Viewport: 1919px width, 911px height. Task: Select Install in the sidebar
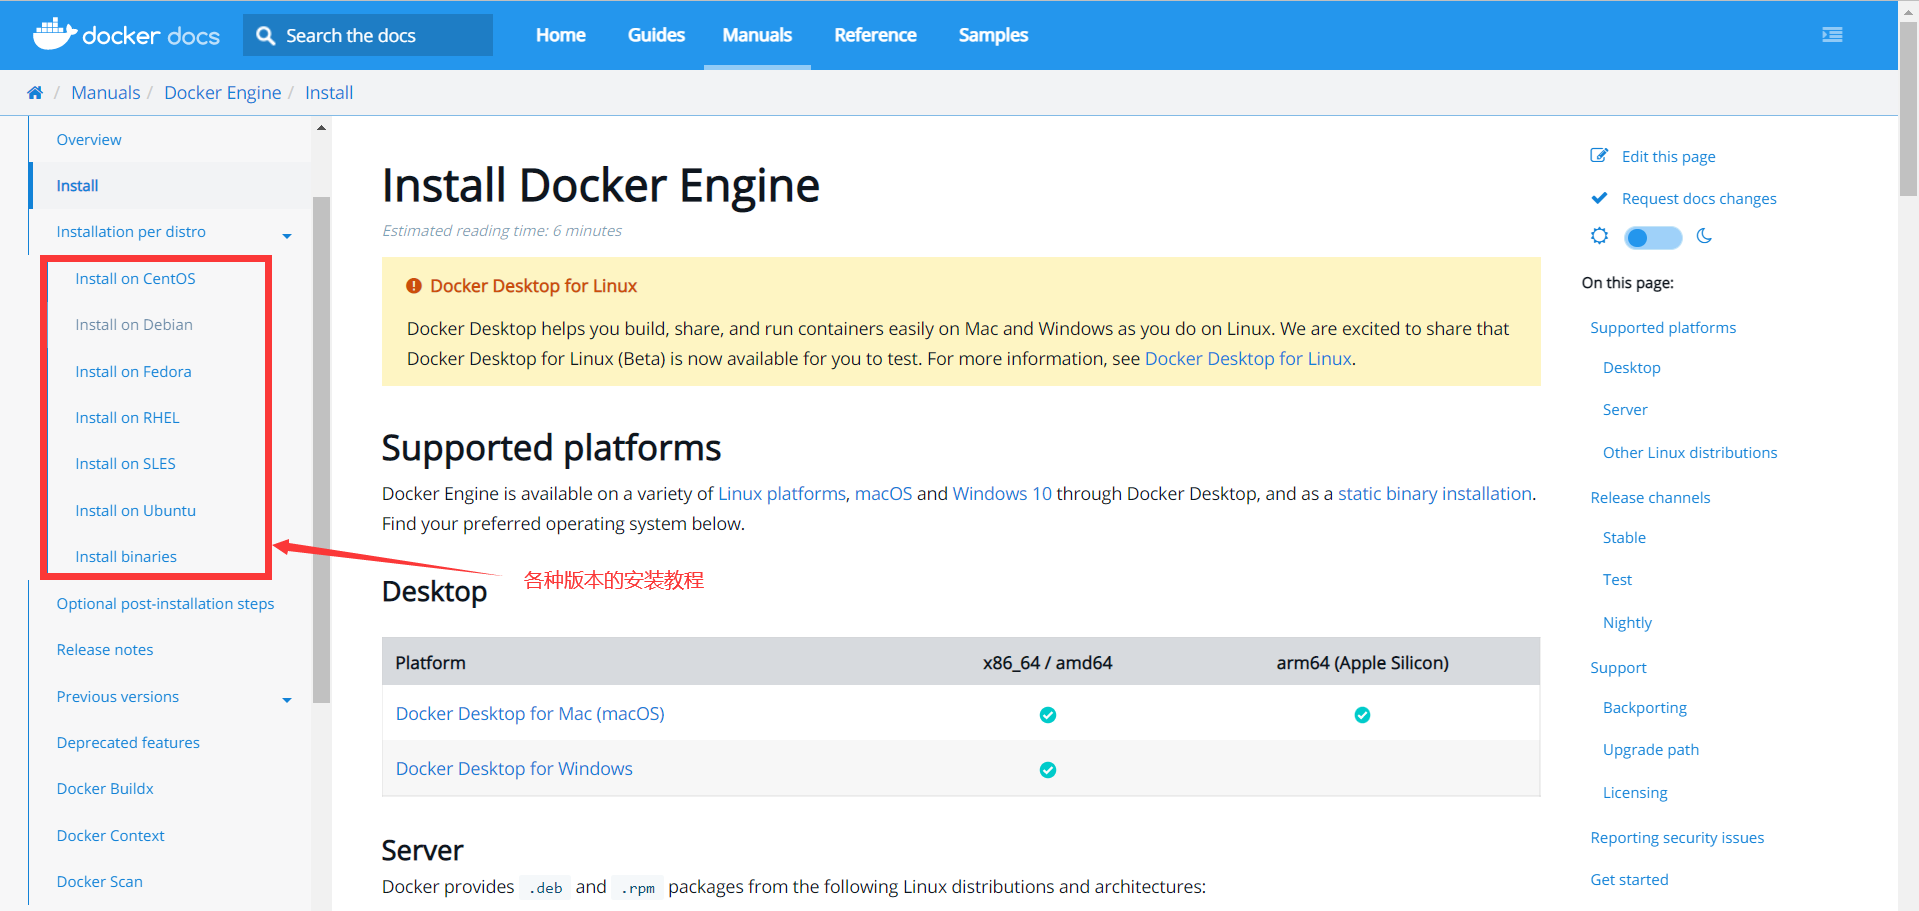click(x=77, y=186)
